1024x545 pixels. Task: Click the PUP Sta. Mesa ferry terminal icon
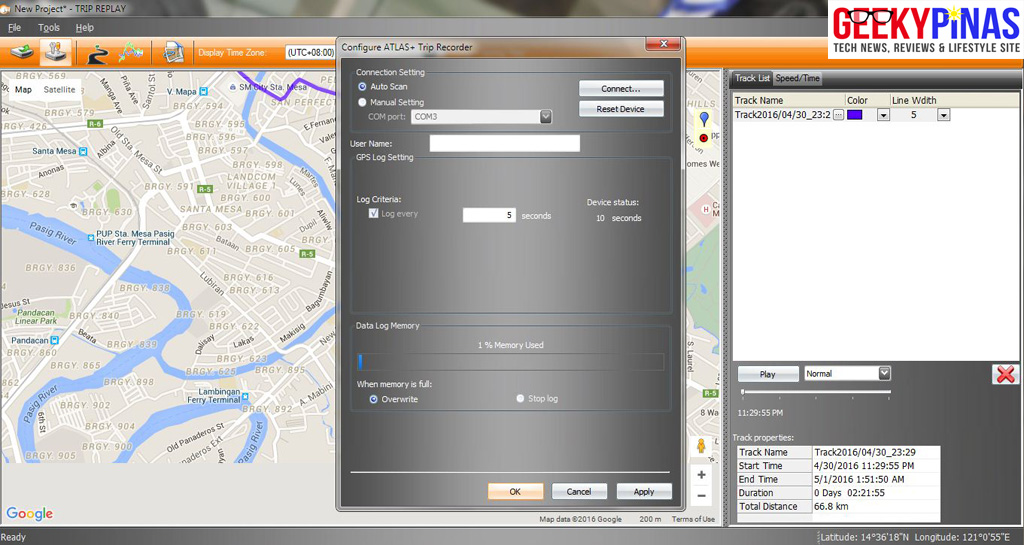point(91,238)
